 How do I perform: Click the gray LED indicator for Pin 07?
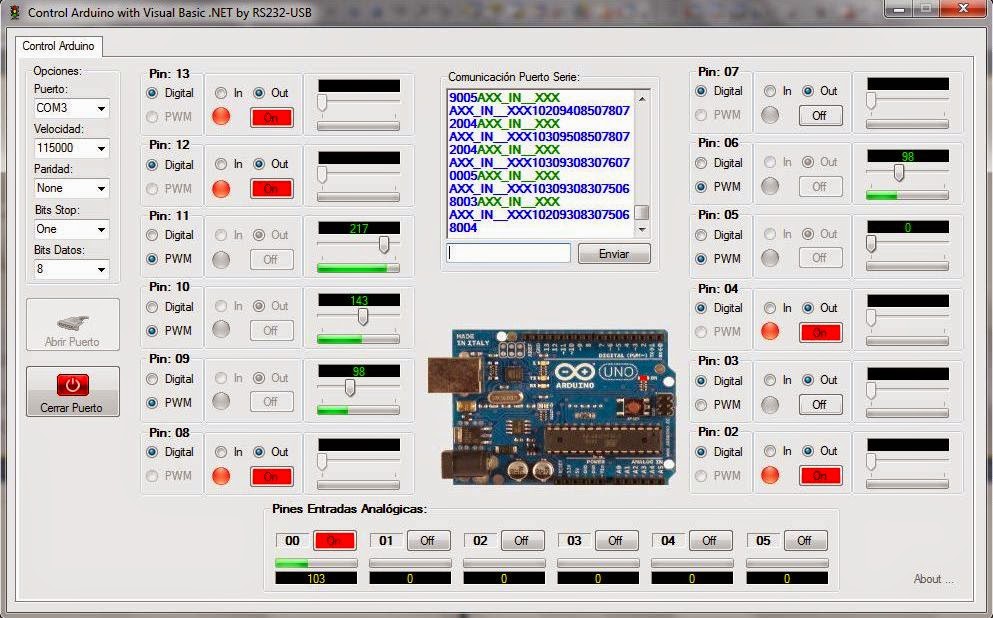click(x=770, y=115)
